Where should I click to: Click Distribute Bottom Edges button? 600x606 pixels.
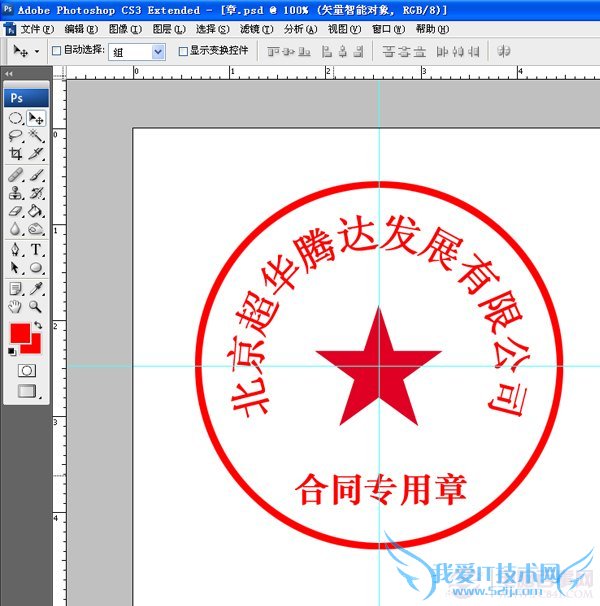[419, 51]
